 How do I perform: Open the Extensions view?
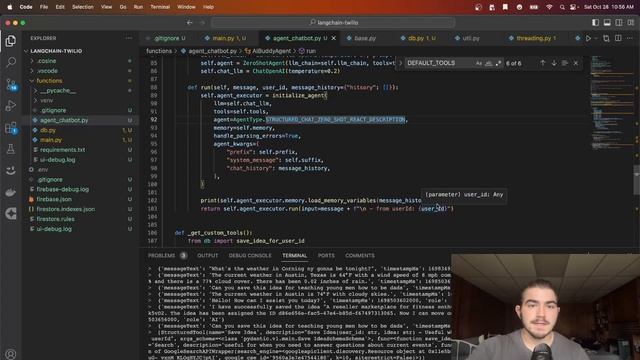click(x=11, y=128)
